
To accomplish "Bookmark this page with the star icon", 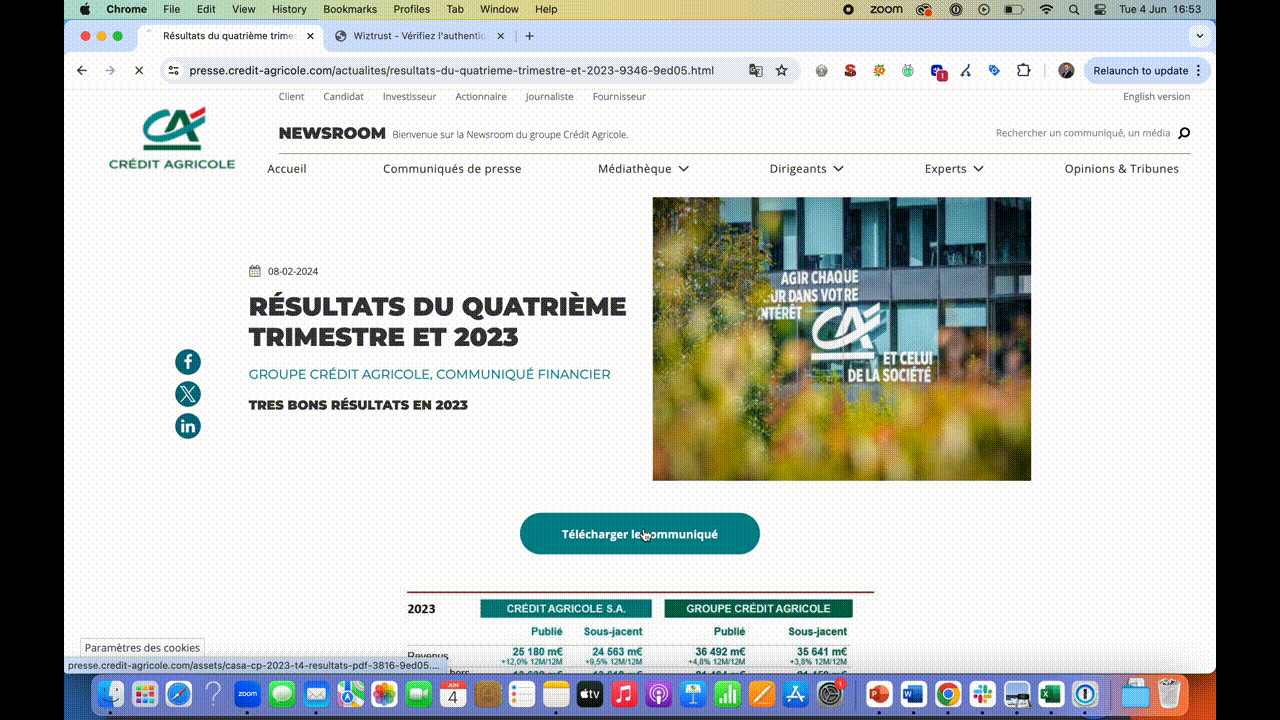I will click(x=782, y=70).
